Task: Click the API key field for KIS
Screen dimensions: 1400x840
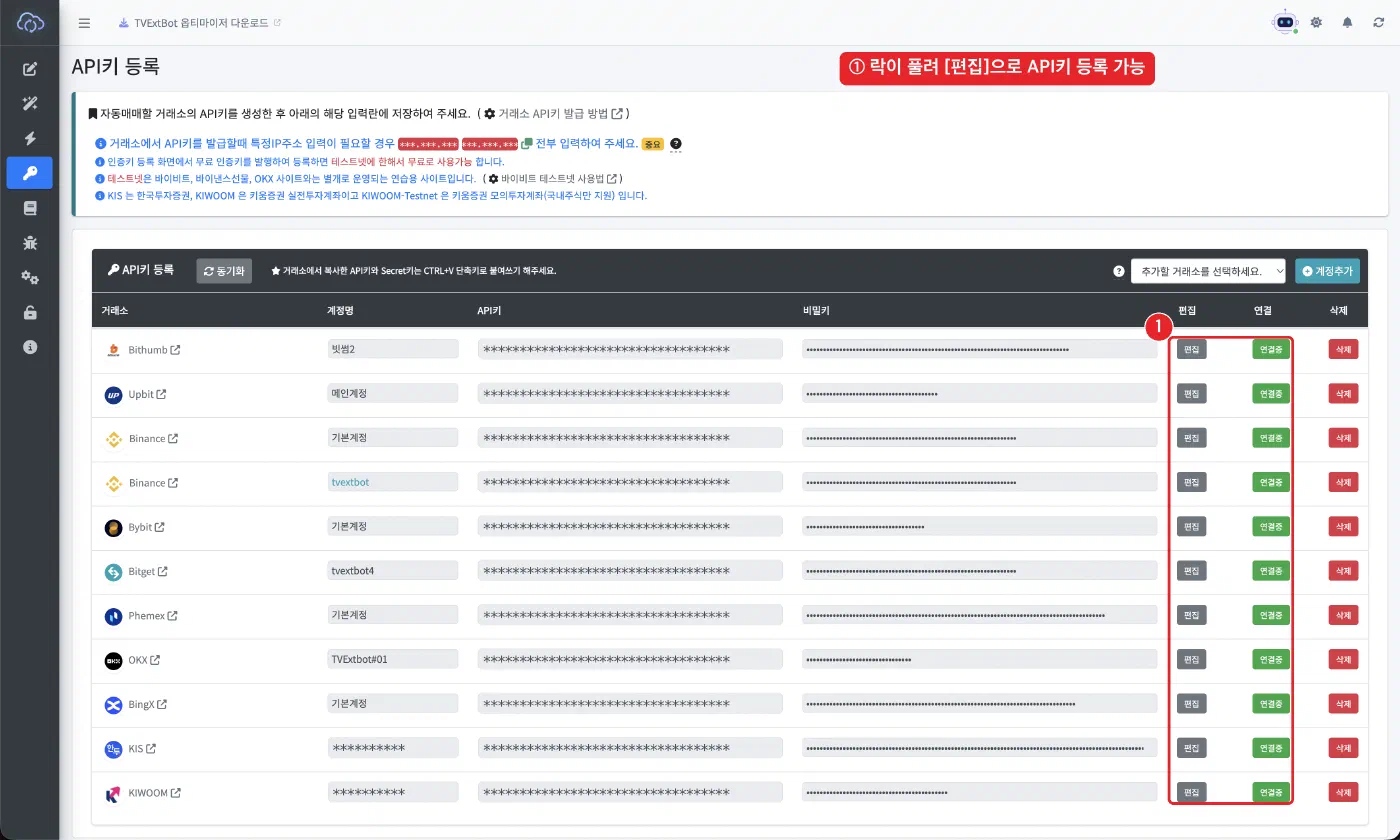Action: click(x=631, y=748)
